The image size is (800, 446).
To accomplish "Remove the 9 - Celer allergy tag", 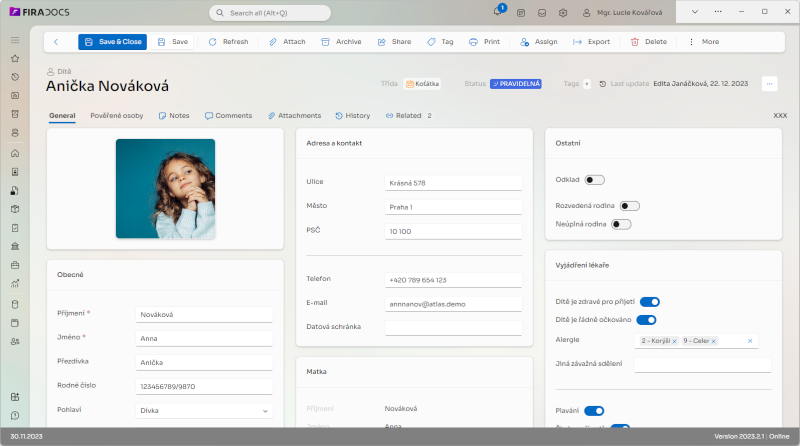I will [x=714, y=341].
